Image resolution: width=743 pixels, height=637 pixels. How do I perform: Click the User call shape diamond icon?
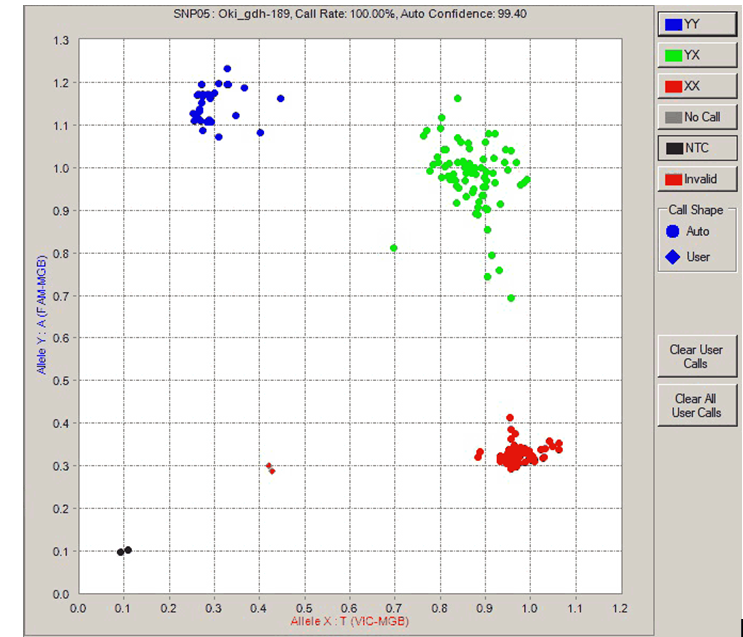coord(674,257)
